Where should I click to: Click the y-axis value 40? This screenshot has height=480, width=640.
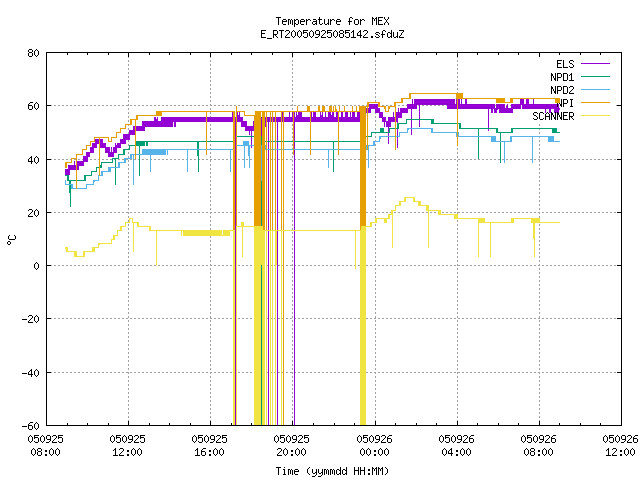coord(33,160)
